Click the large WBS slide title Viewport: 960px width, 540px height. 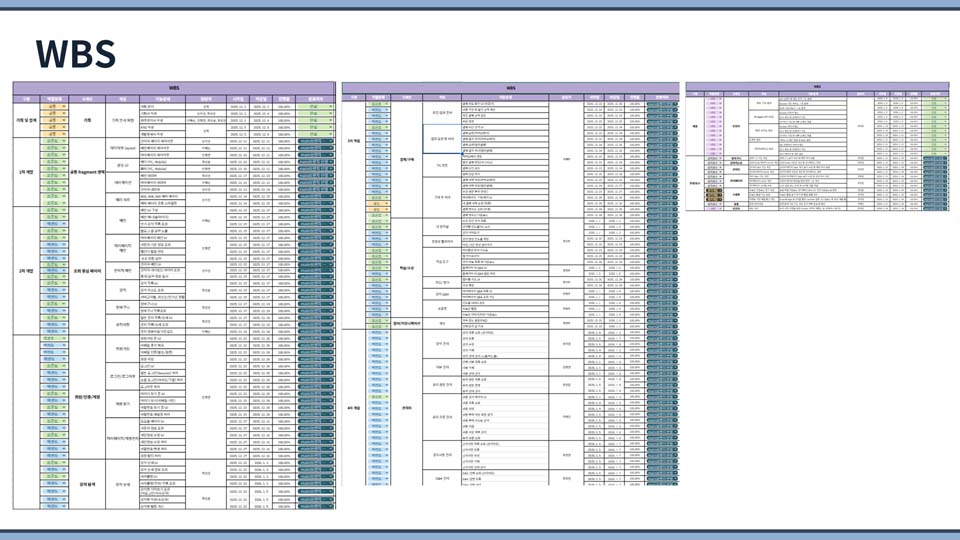(x=75, y=52)
